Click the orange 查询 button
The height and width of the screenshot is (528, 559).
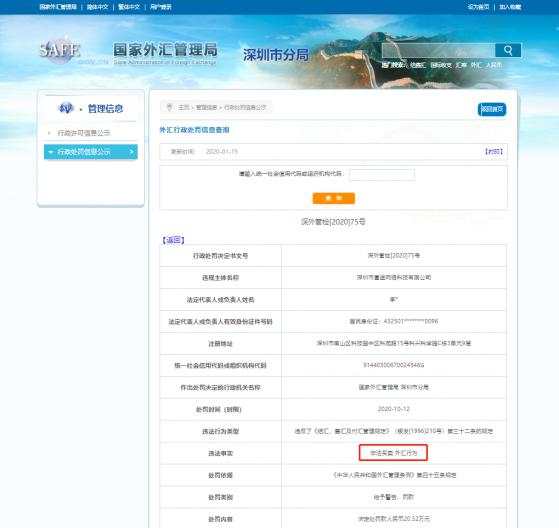point(334,198)
